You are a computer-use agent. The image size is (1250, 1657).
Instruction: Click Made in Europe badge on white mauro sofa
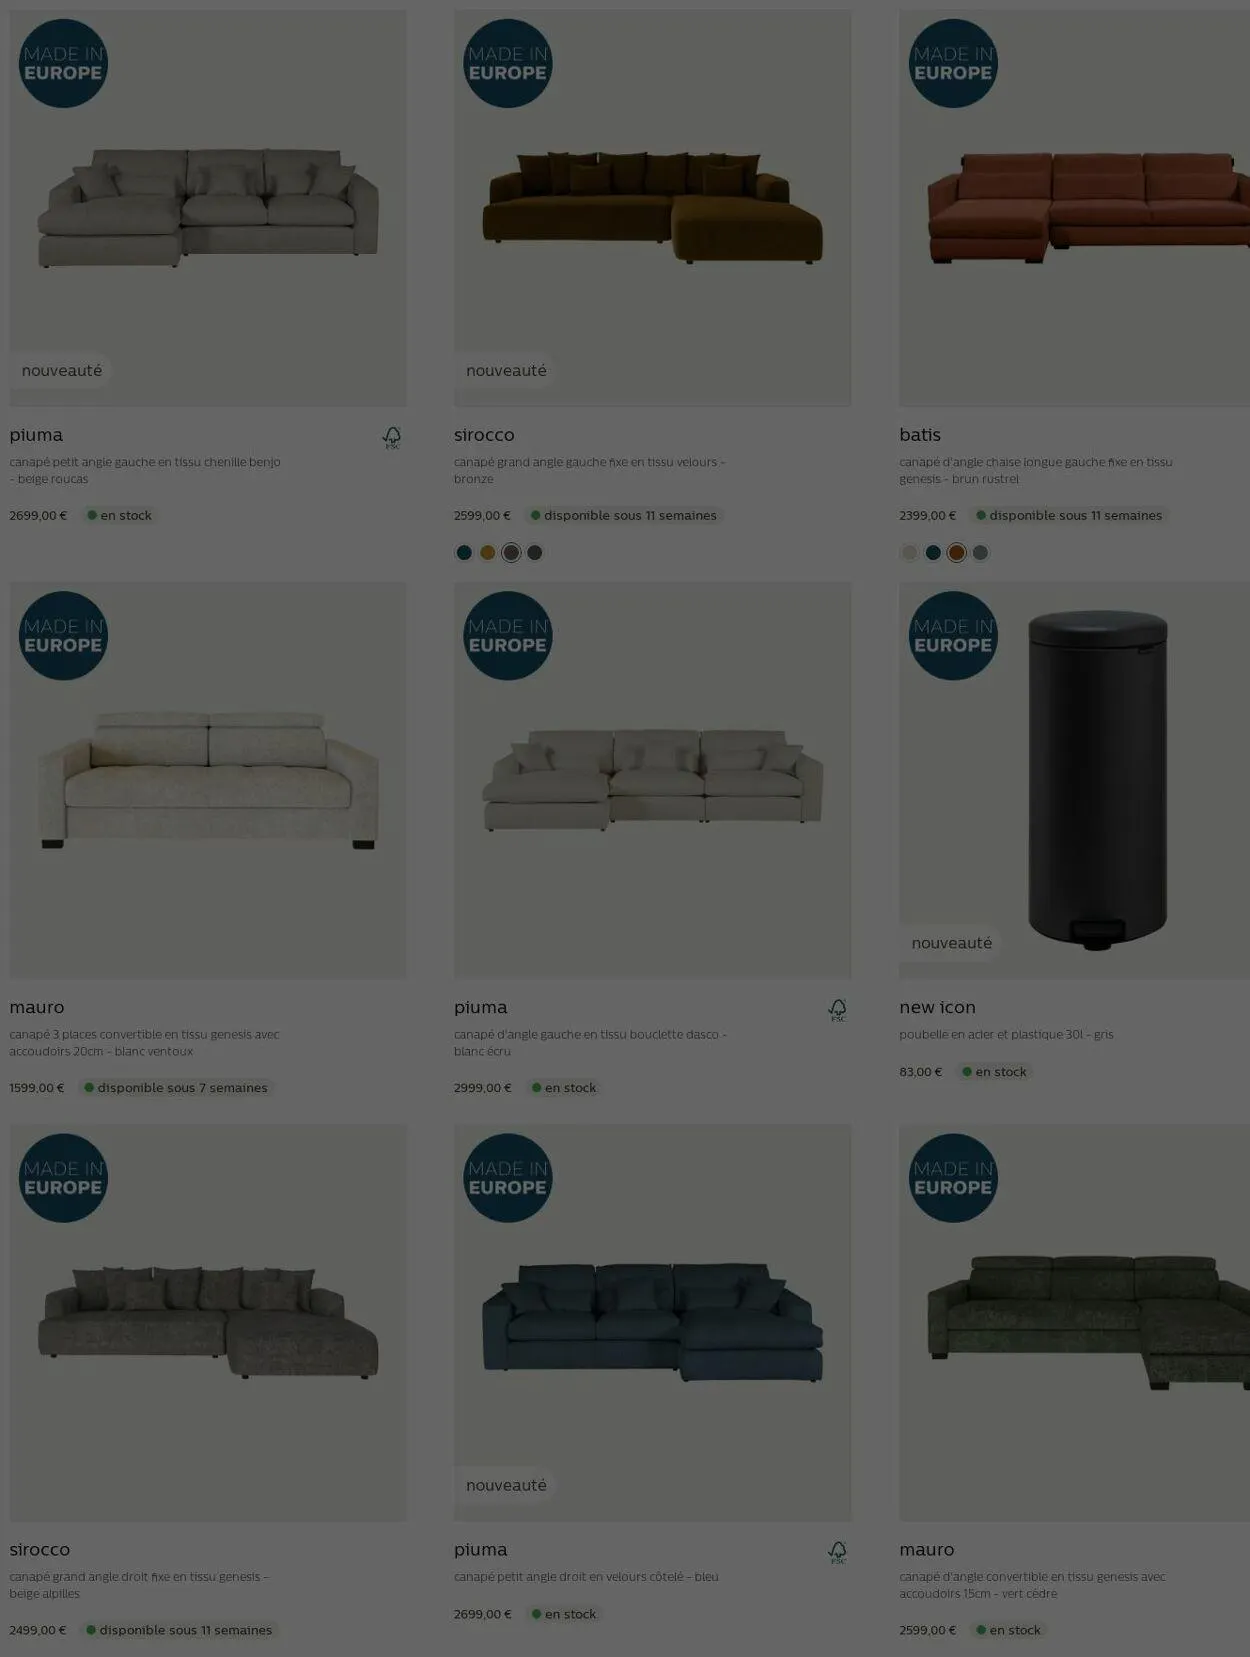click(63, 636)
